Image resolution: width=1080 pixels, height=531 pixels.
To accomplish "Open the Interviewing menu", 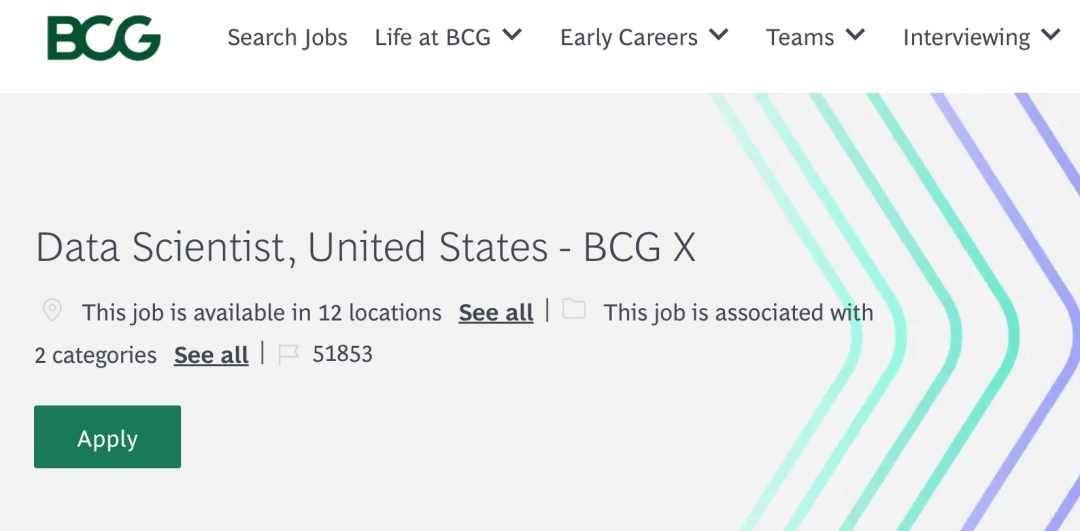I will (966, 37).
